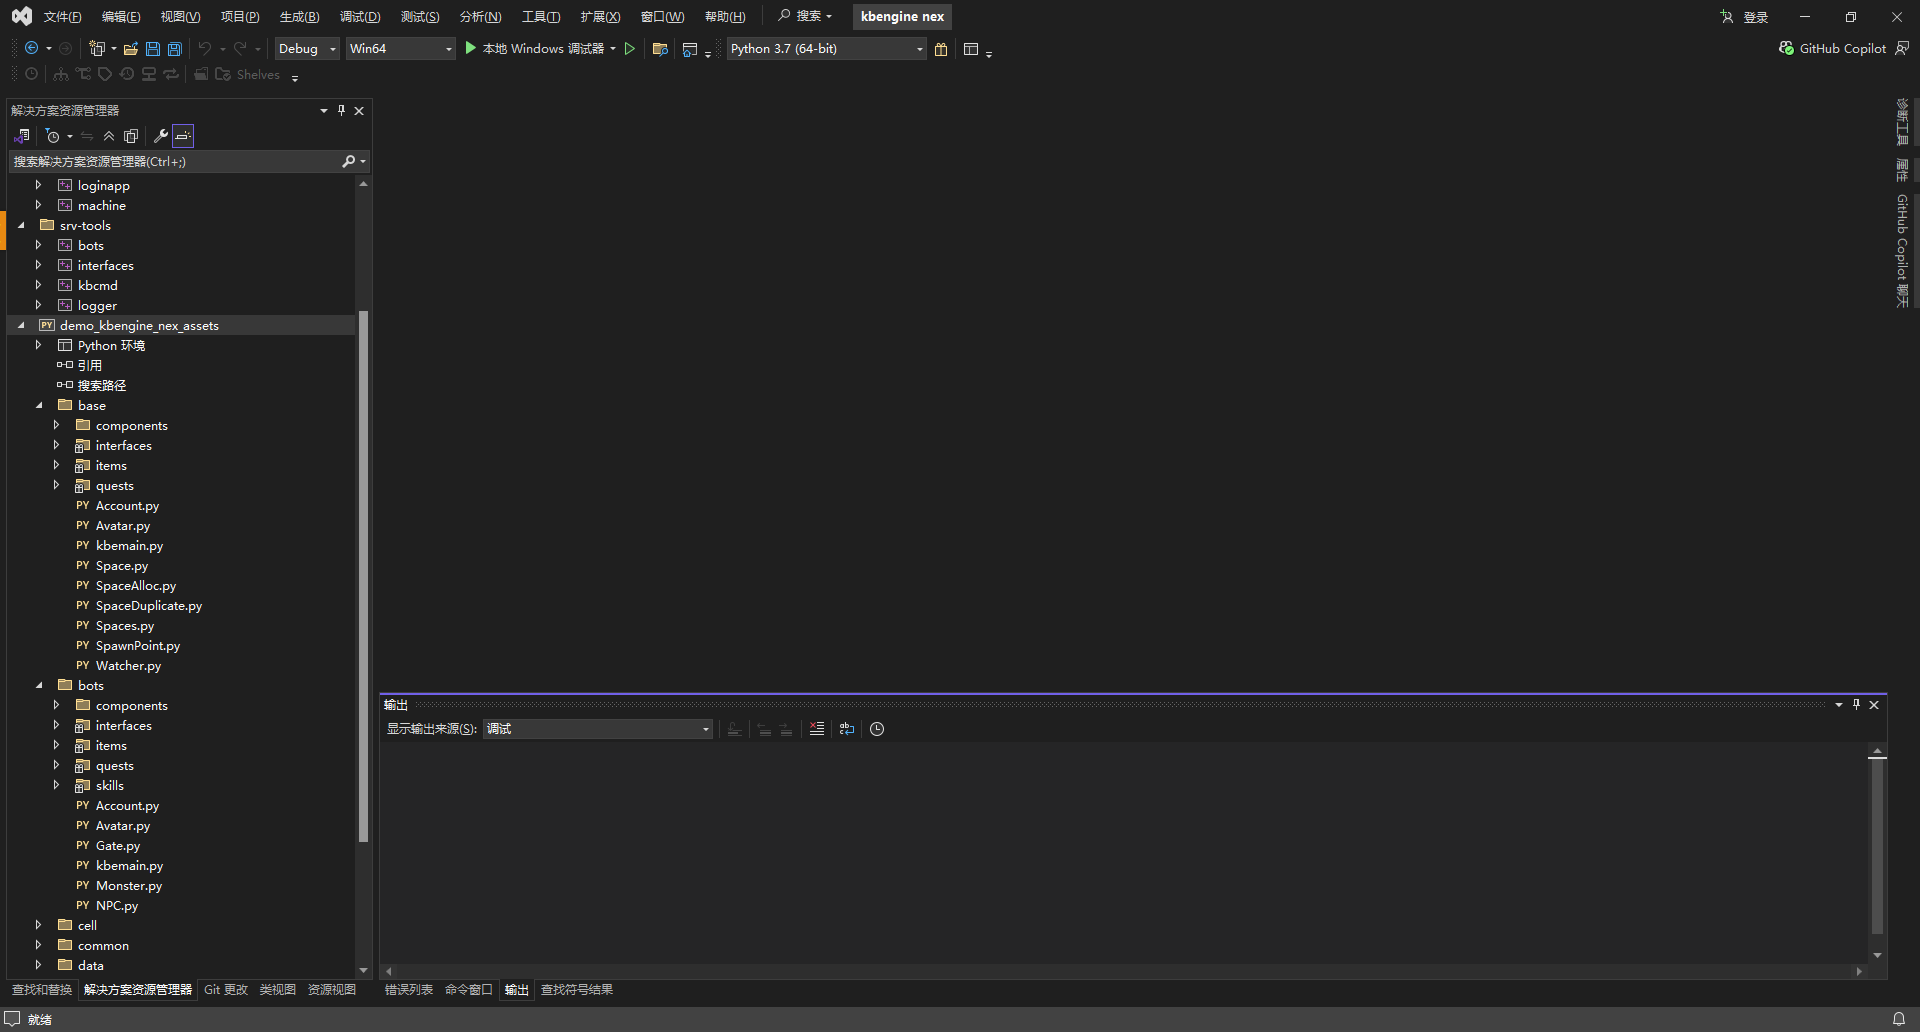Expand the cell folder in the tree

pyautogui.click(x=39, y=925)
